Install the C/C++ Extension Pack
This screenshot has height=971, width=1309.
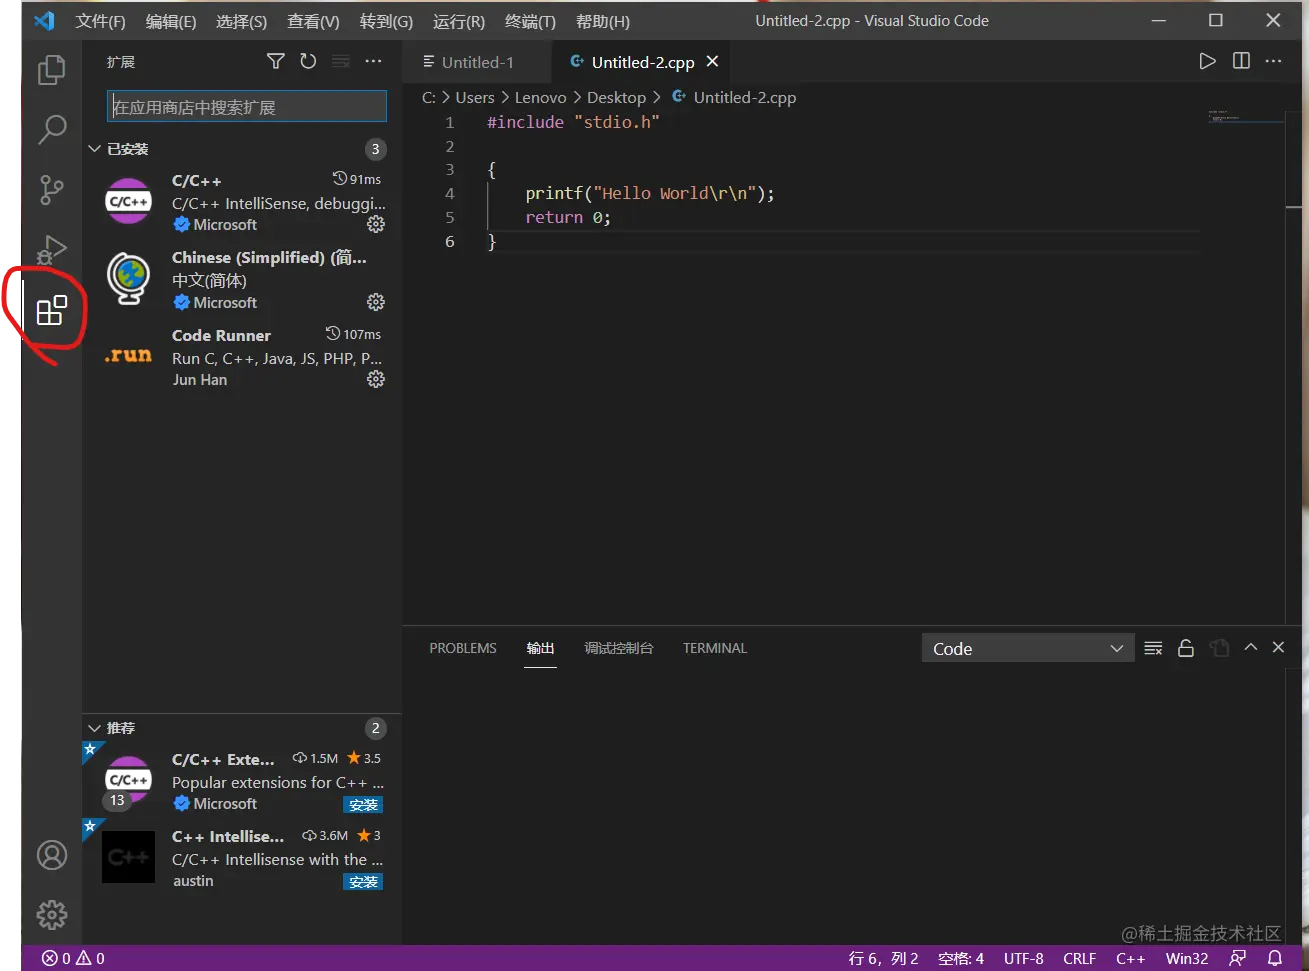click(x=363, y=805)
